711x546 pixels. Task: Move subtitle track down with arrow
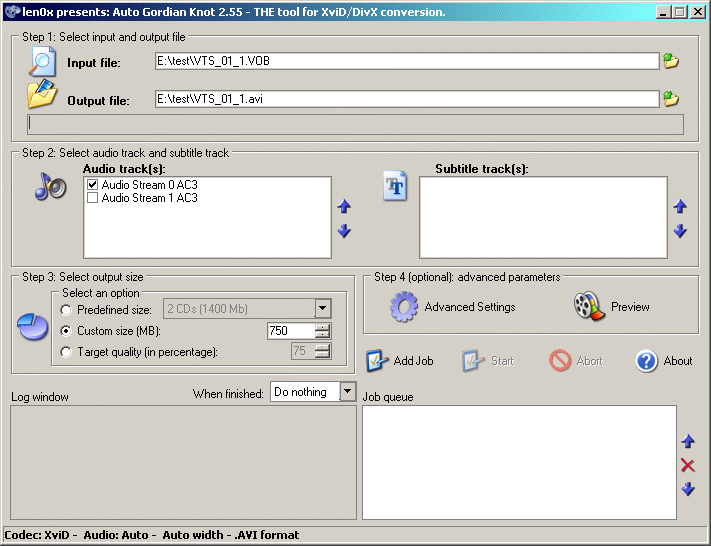680,231
